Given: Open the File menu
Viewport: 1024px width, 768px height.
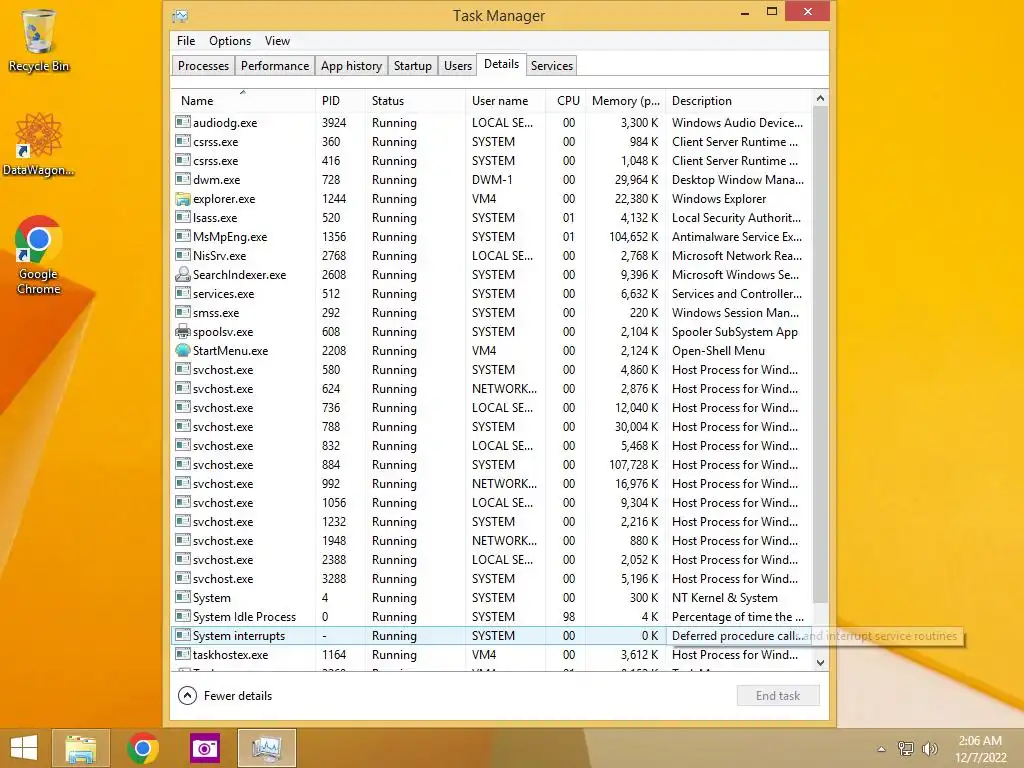Looking at the screenshot, I should point(186,40).
